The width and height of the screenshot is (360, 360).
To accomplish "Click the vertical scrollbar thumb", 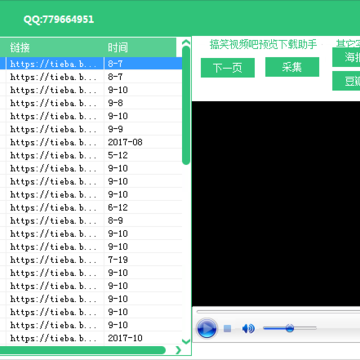I will click(186, 105).
